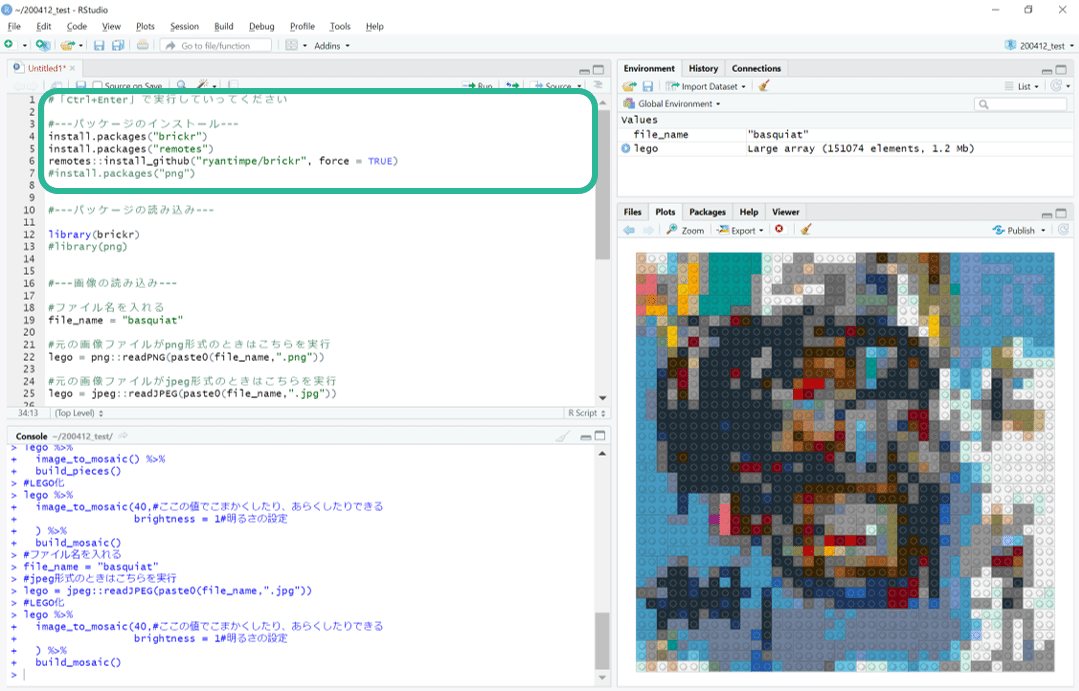Click the console vertical scrollbar thumb

click(x=602, y=640)
